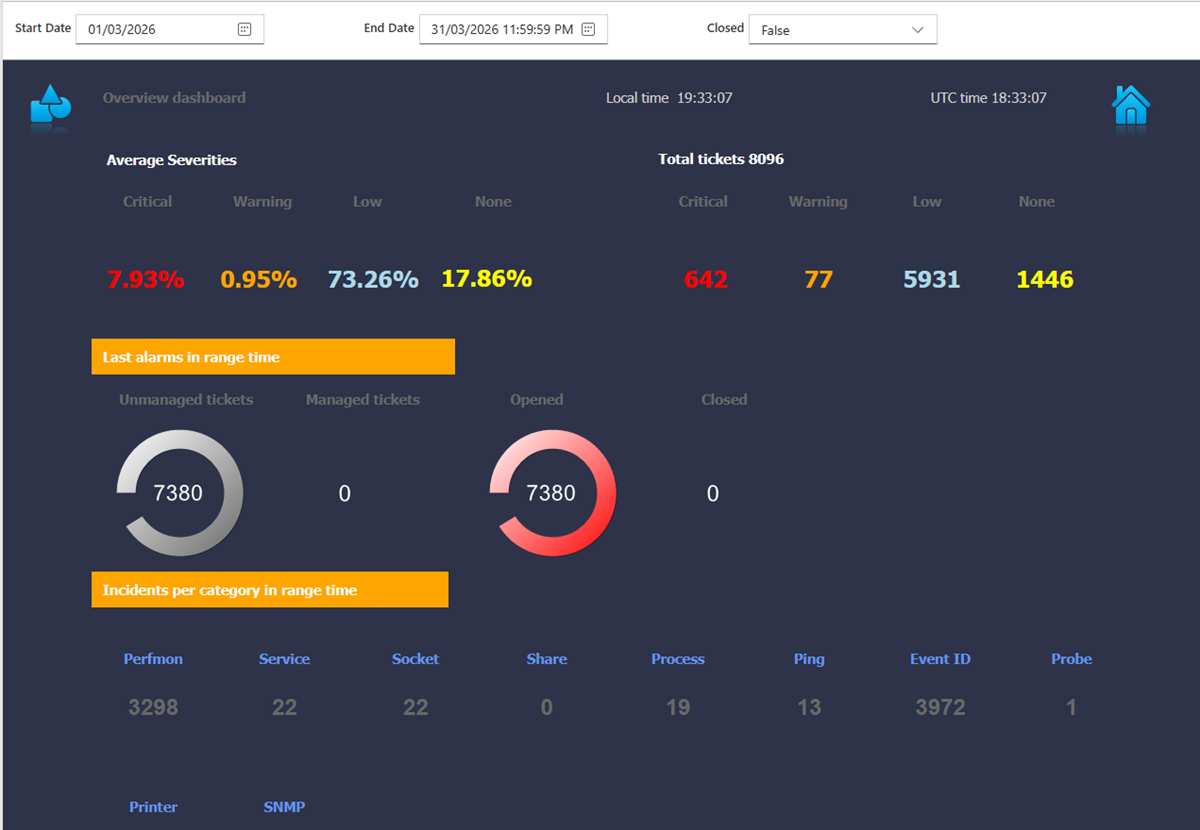Expand the Closed dropdown arrow

917,30
